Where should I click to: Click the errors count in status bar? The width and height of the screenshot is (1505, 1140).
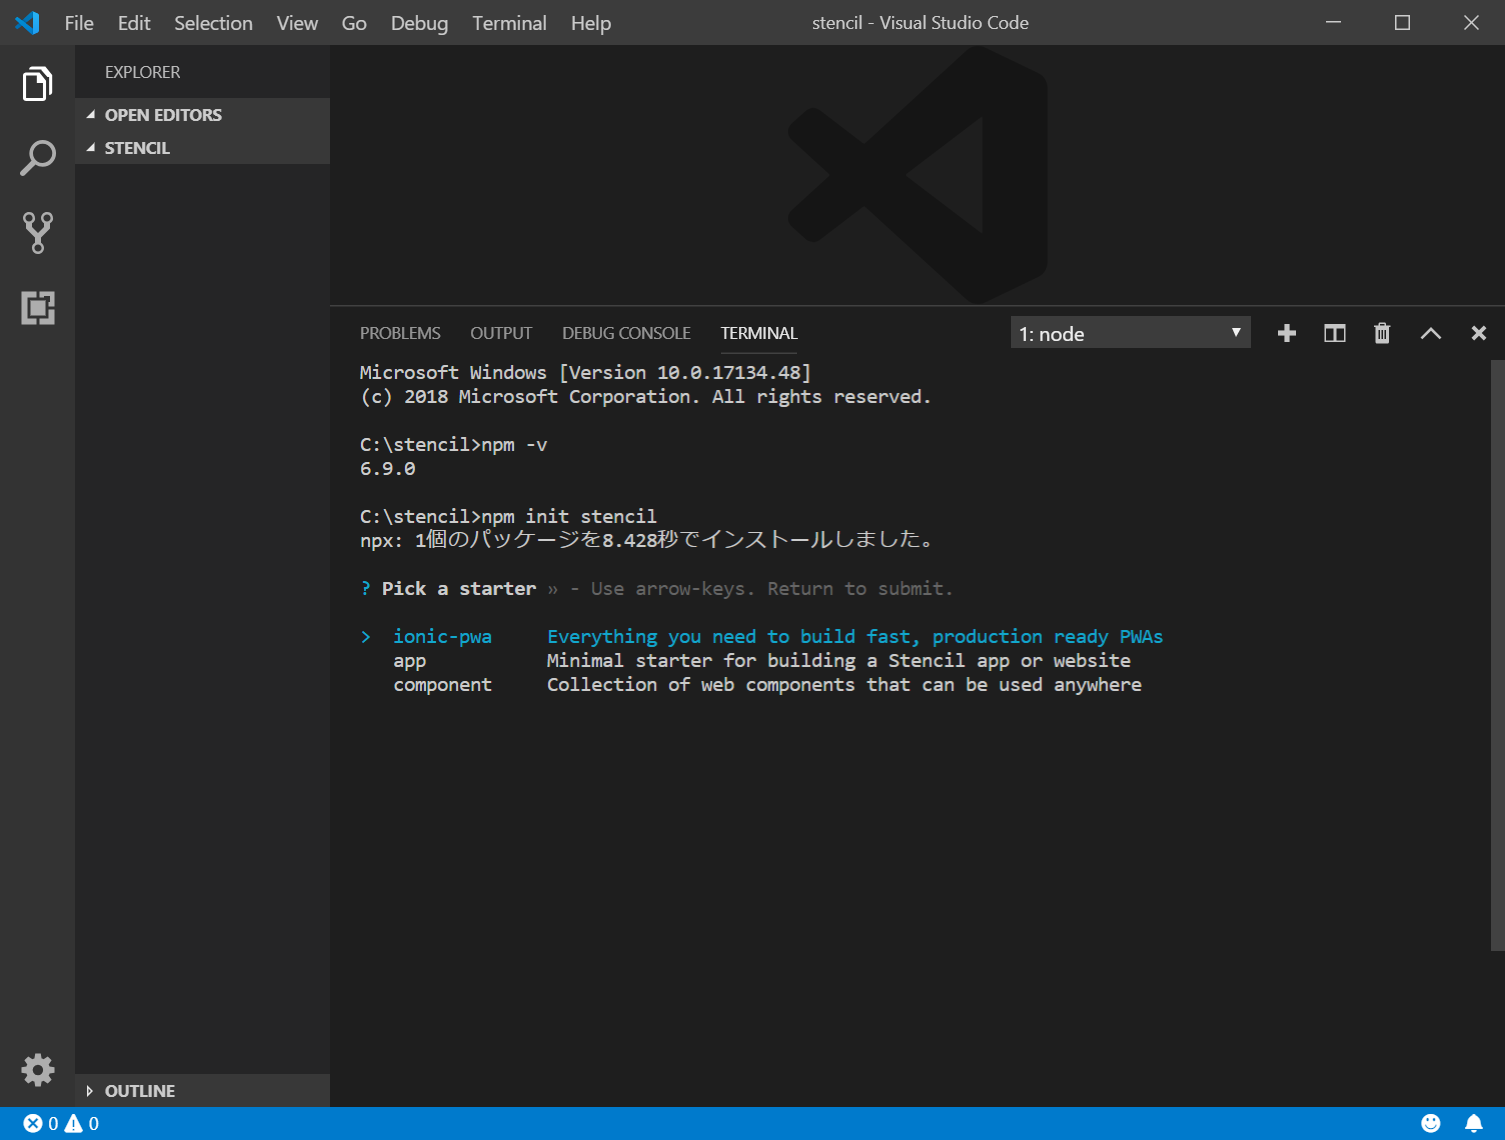tap(41, 1124)
